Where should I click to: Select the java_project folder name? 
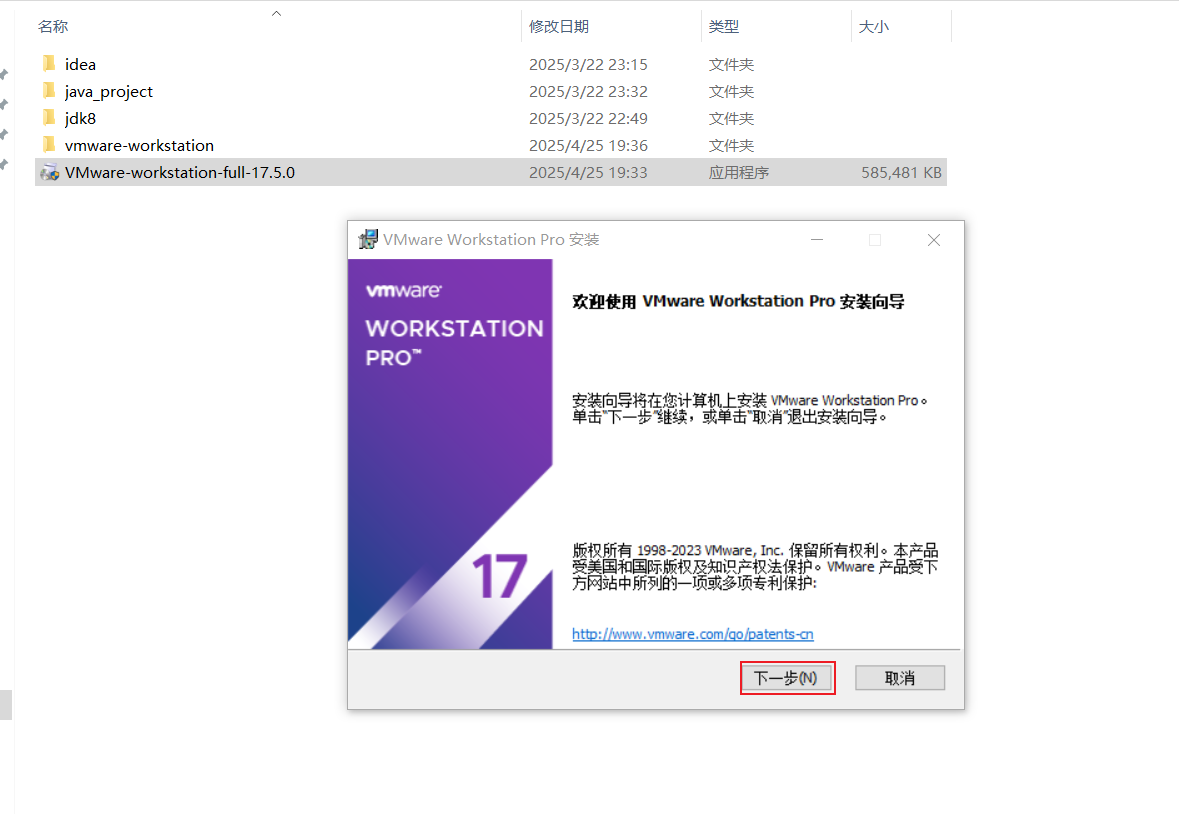109,92
